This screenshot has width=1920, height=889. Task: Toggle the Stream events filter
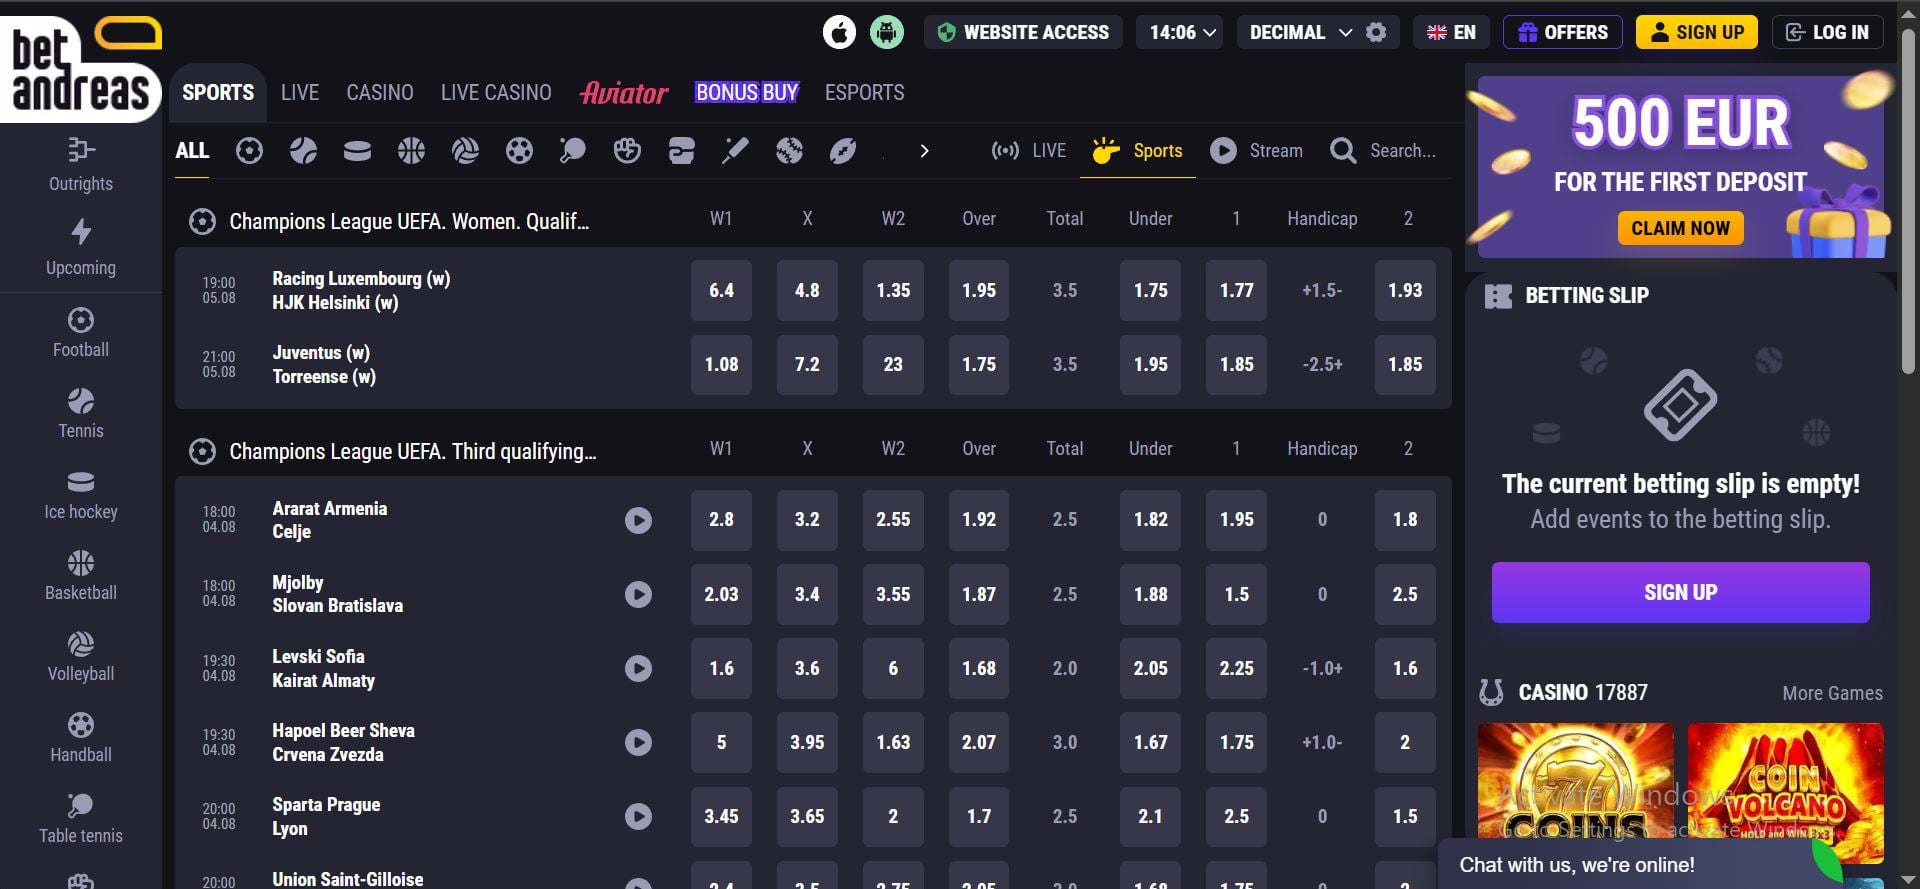(x=1256, y=151)
